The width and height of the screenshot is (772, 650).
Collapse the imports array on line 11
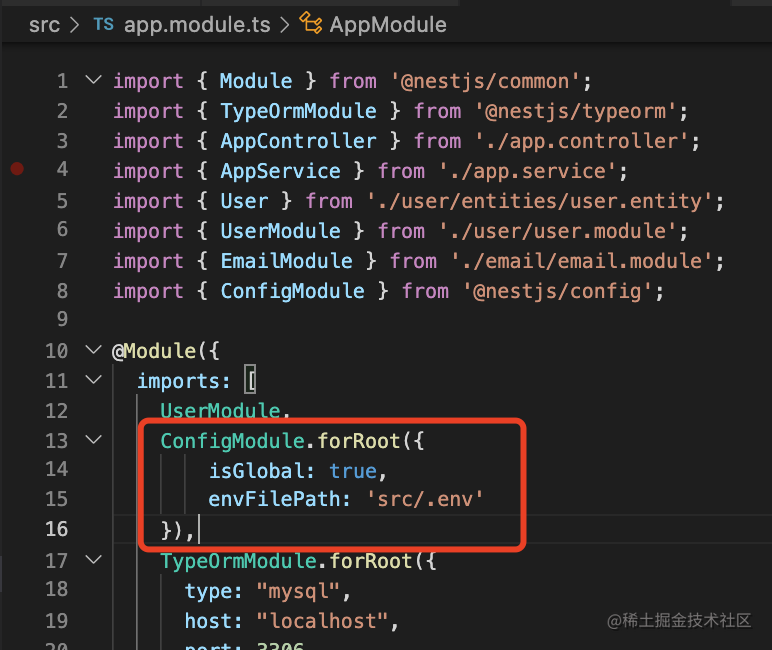(93, 380)
